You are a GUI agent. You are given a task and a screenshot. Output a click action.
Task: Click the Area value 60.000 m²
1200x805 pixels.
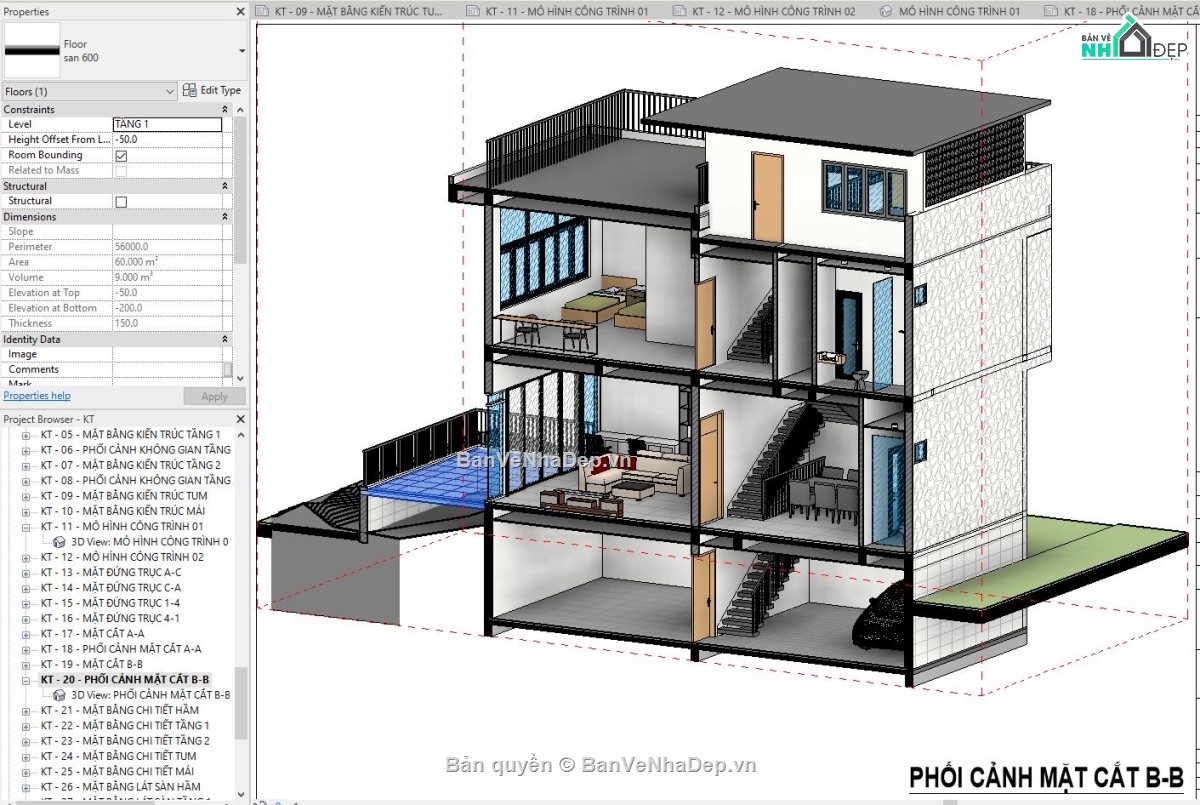coord(167,262)
